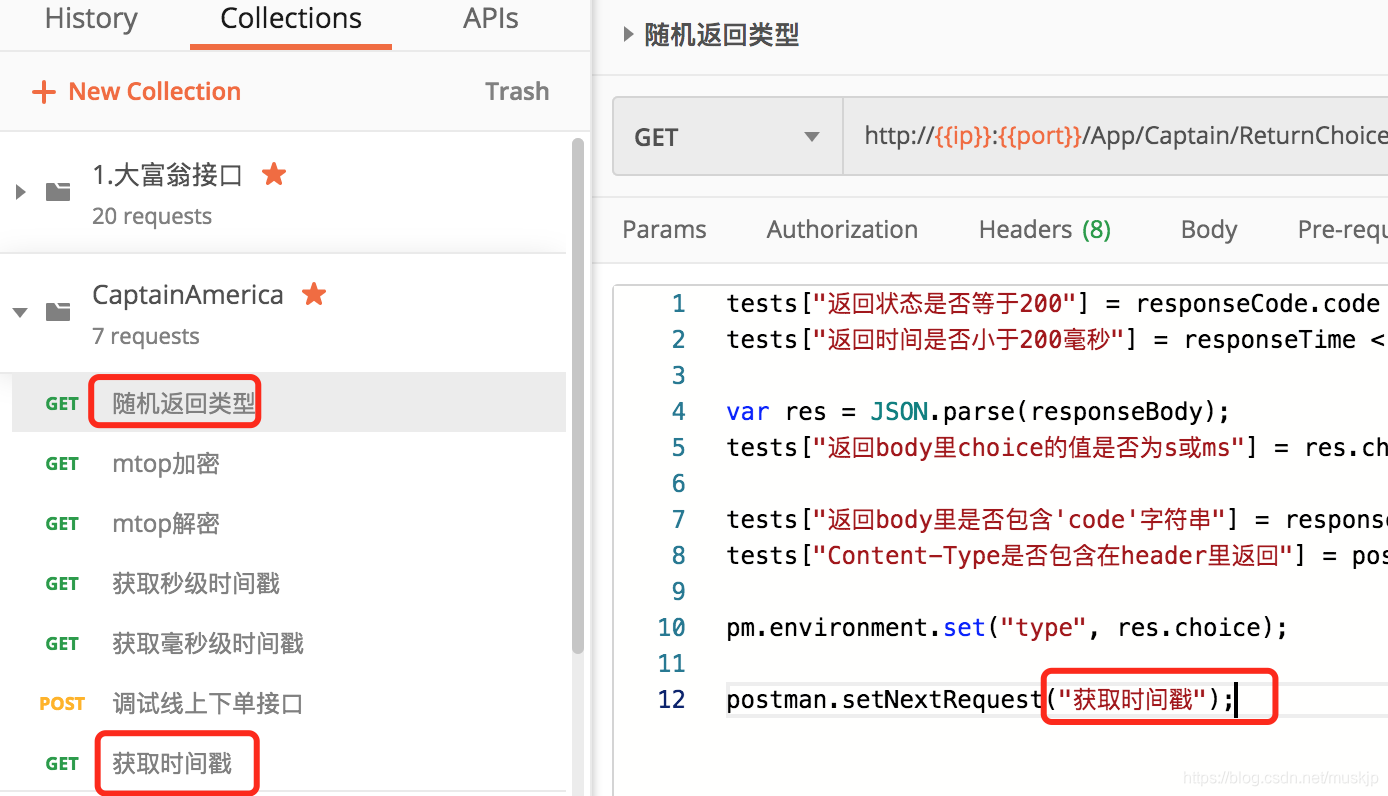The width and height of the screenshot is (1388, 796).
Task: Open the Pre-request Script tab
Action: coord(1342,230)
